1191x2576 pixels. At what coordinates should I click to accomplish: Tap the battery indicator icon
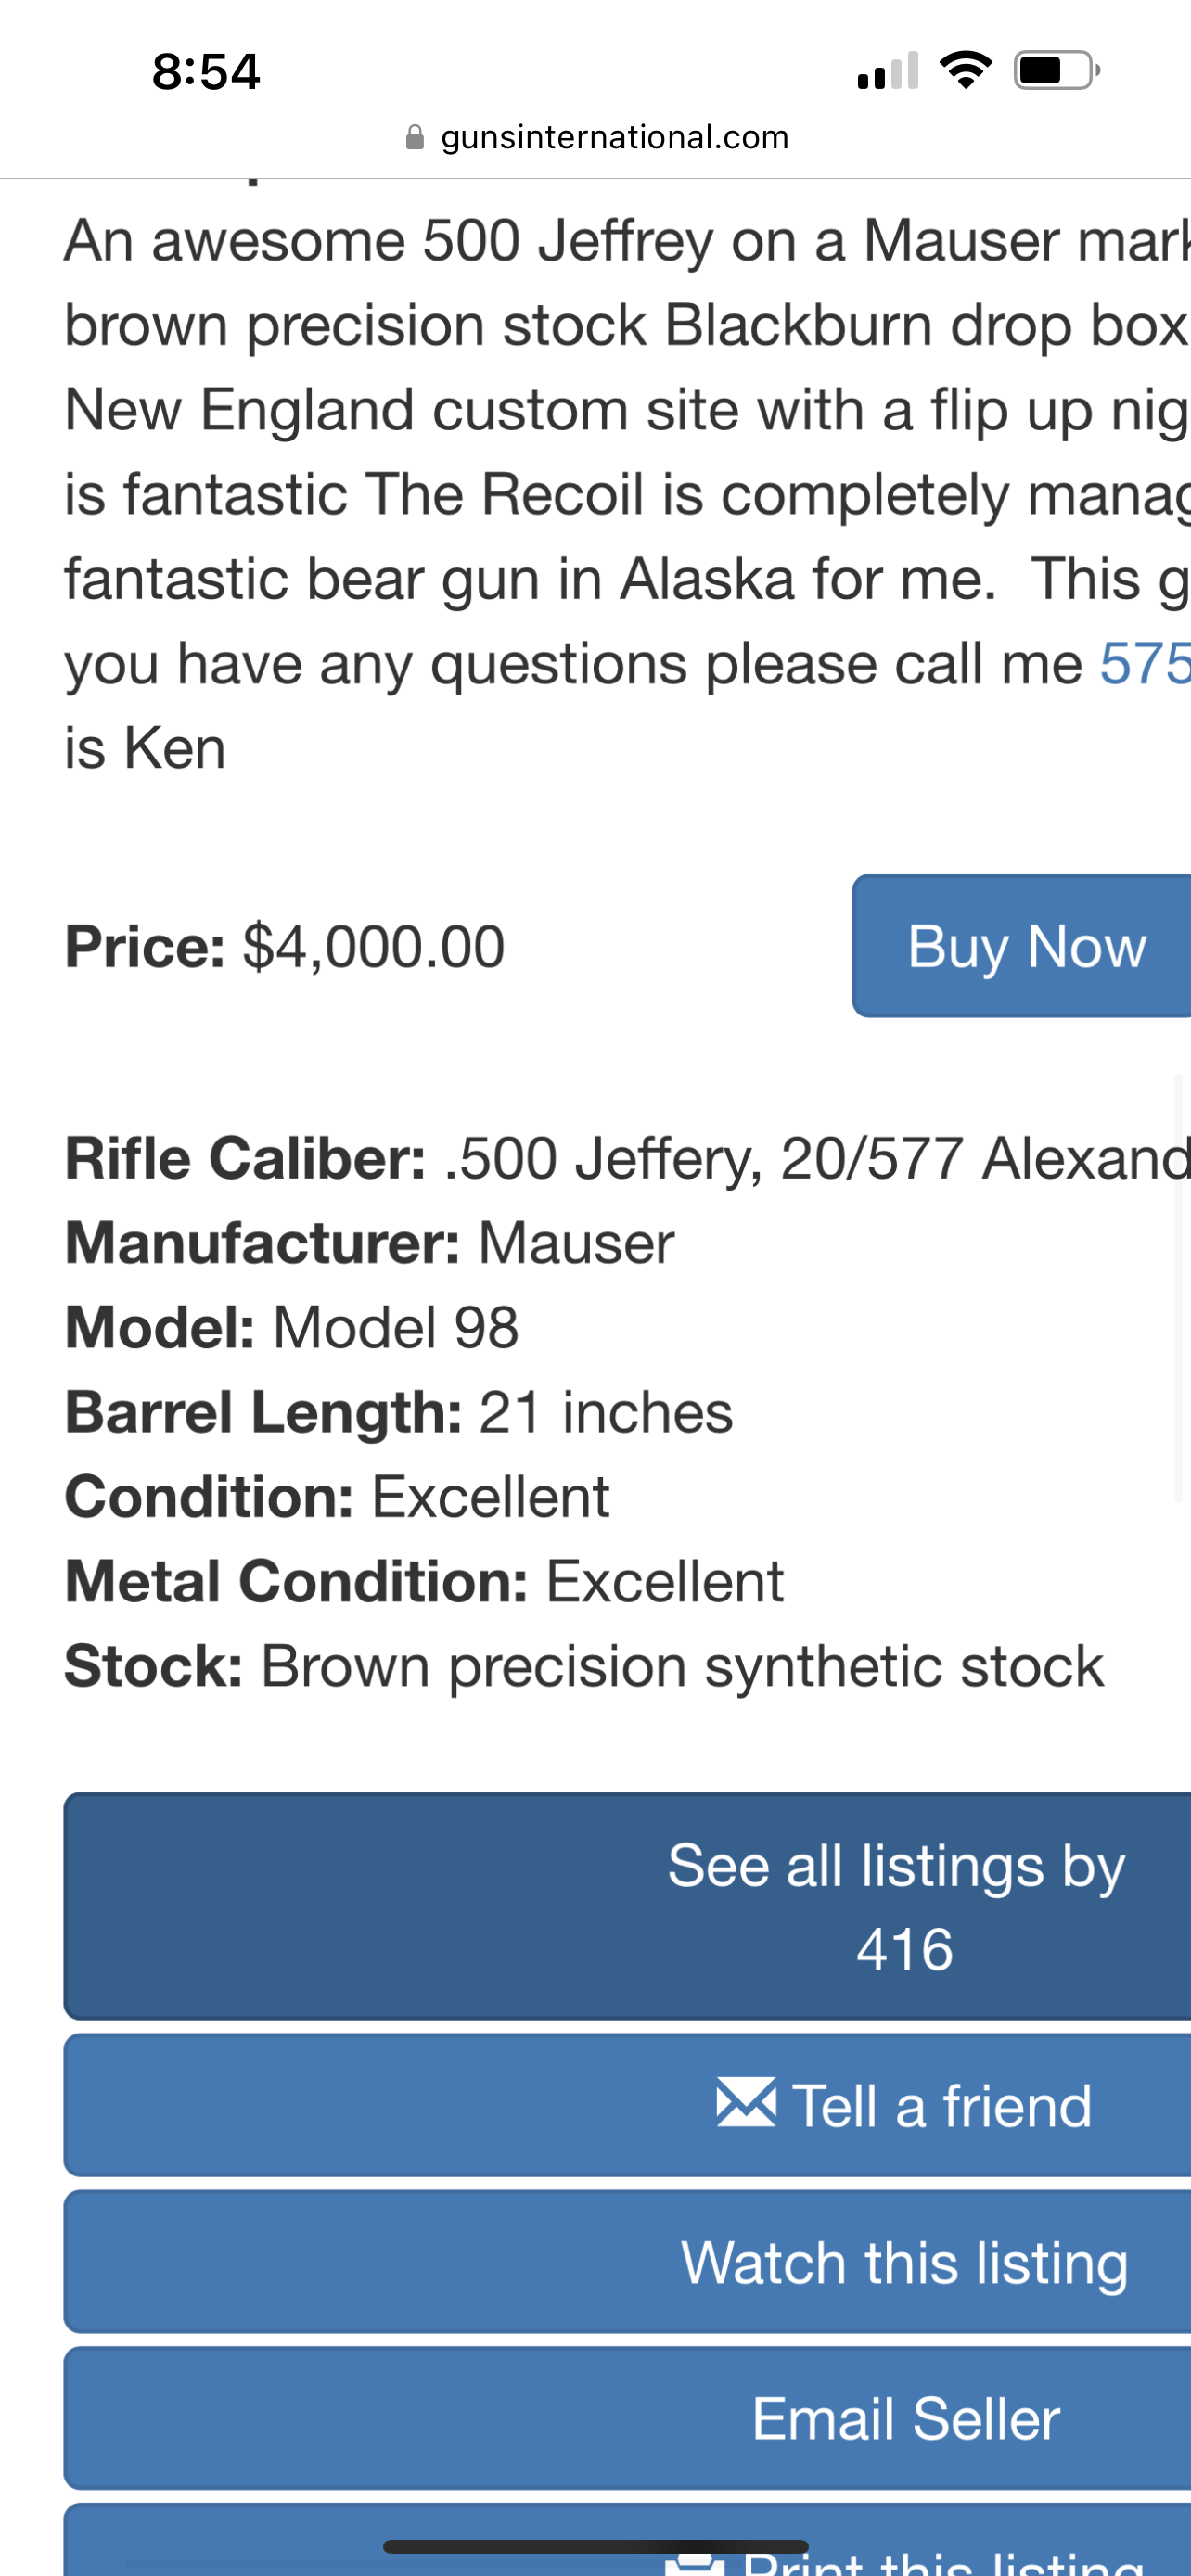tap(1056, 70)
